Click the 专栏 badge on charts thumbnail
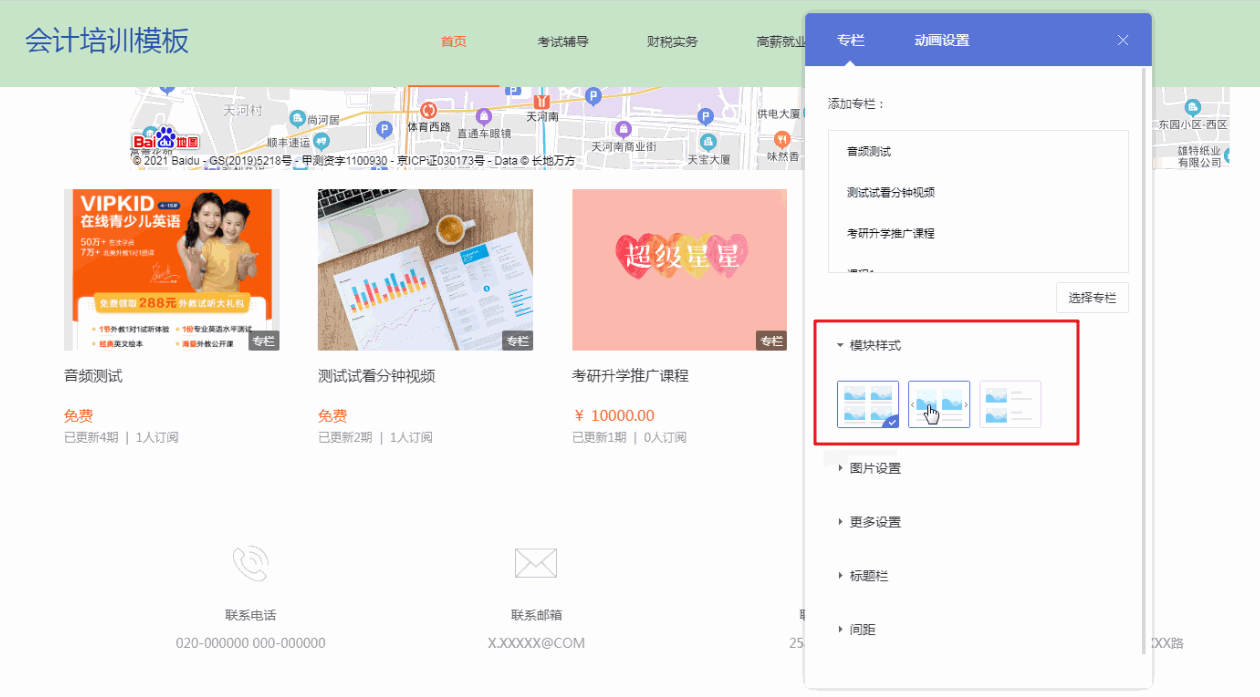The width and height of the screenshot is (1260, 697). [517, 341]
